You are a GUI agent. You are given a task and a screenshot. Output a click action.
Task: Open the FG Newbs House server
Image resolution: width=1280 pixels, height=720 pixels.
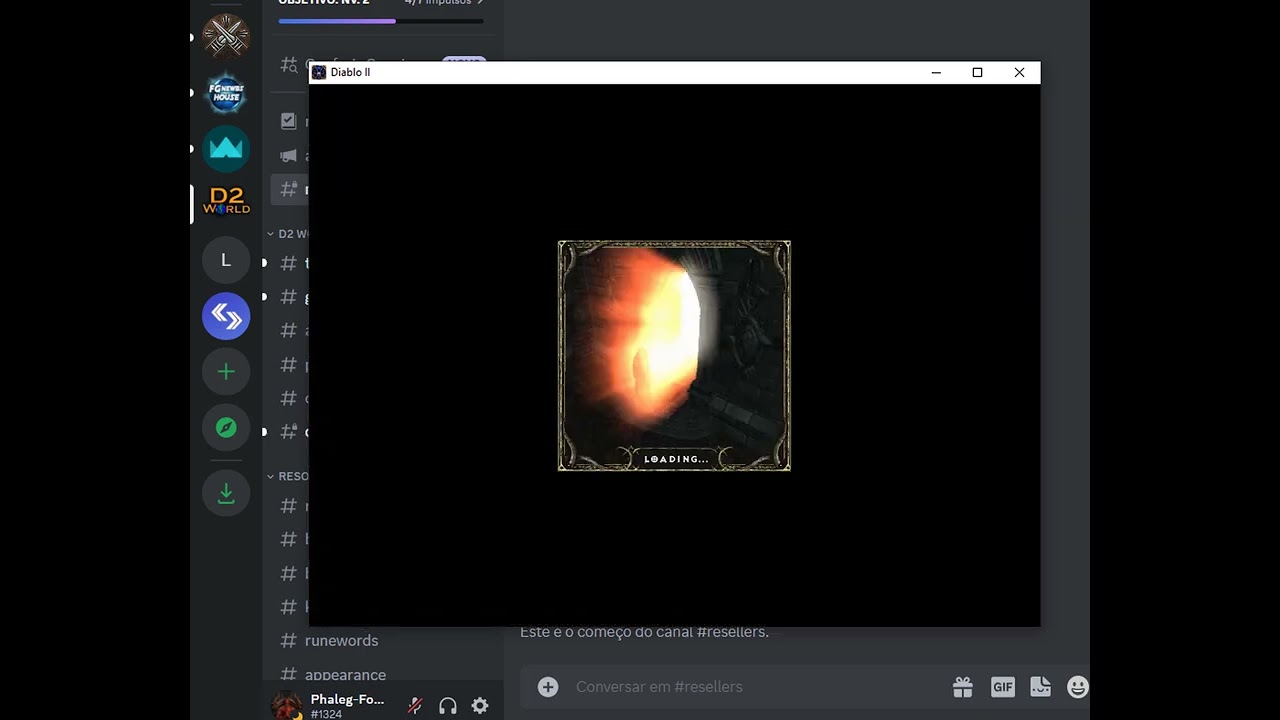coord(226,93)
